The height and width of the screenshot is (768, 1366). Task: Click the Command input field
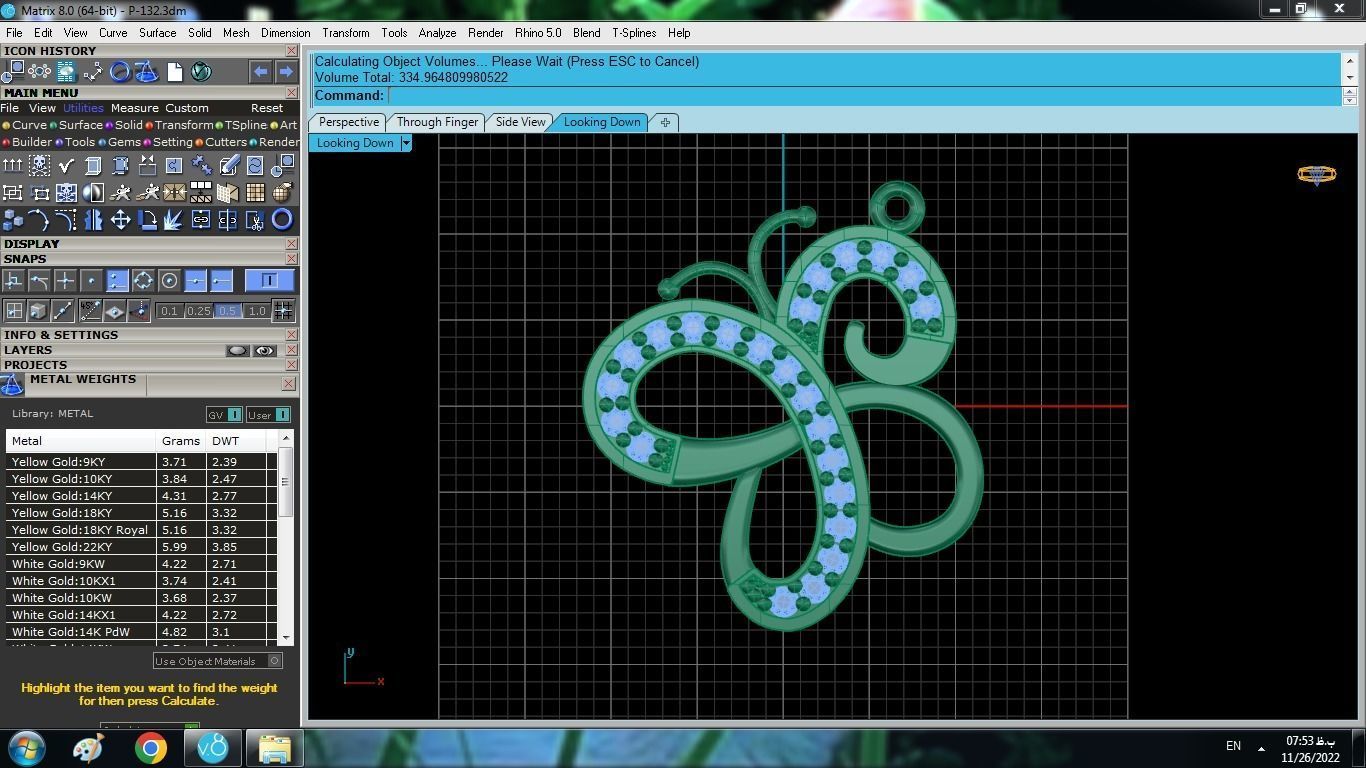click(x=864, y=95)
